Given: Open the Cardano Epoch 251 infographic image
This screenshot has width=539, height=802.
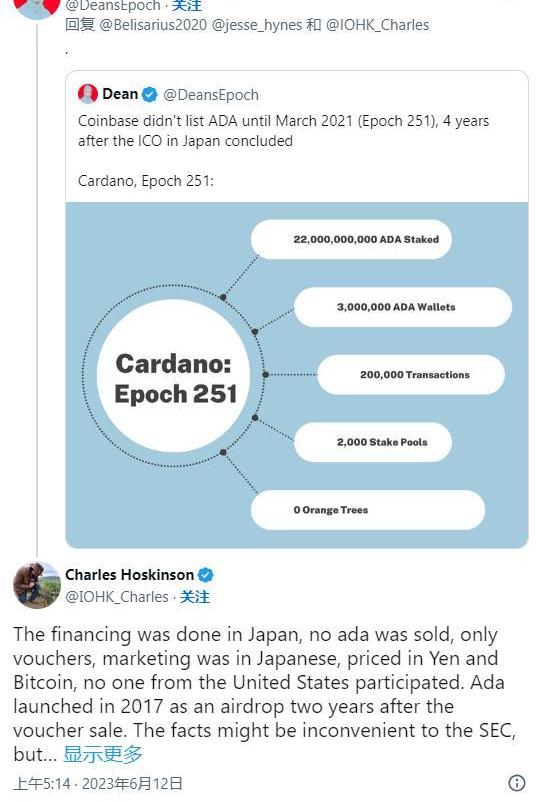Looking at the screenshot, I should coord(297,375).
